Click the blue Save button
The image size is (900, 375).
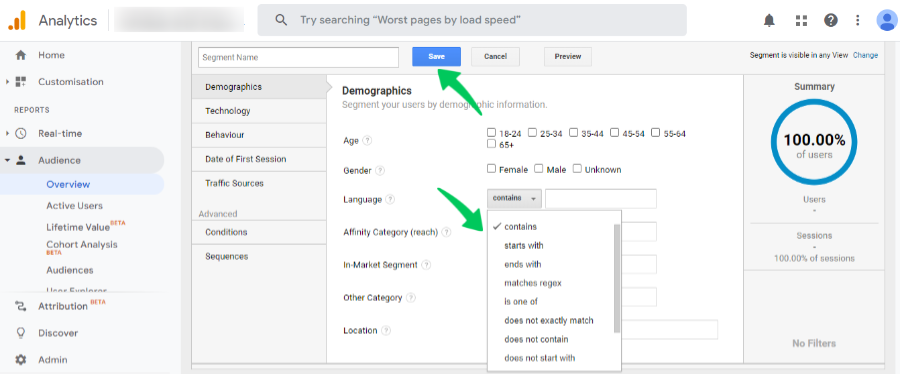pyautogui.click(x=436, y=56)
